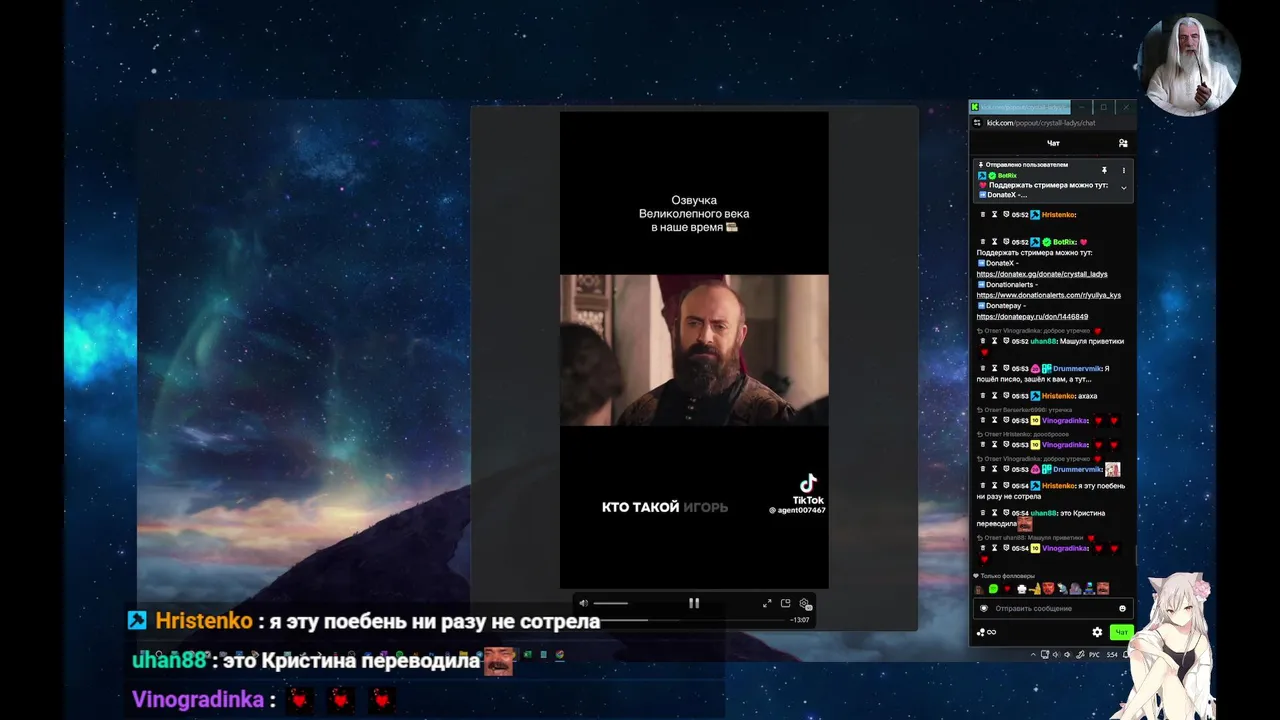1280x720 pixels.
Task: Open the video in fullscreen mode
Action: (x=767, y=603)
